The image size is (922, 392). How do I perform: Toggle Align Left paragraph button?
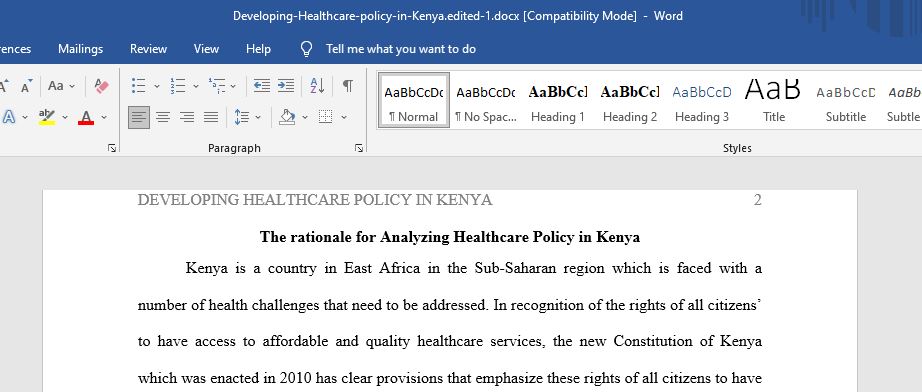pyautogui.click(x=139, y=118)
